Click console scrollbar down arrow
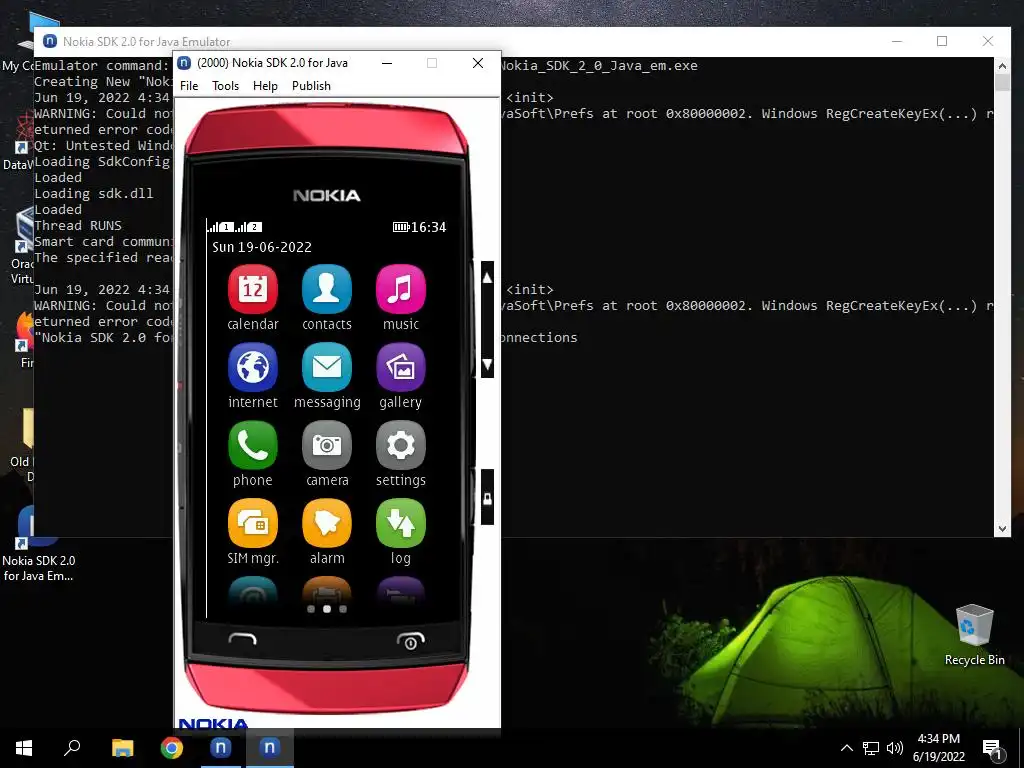The height and width of the screenshot is (768, 1024). point(1002,529)
